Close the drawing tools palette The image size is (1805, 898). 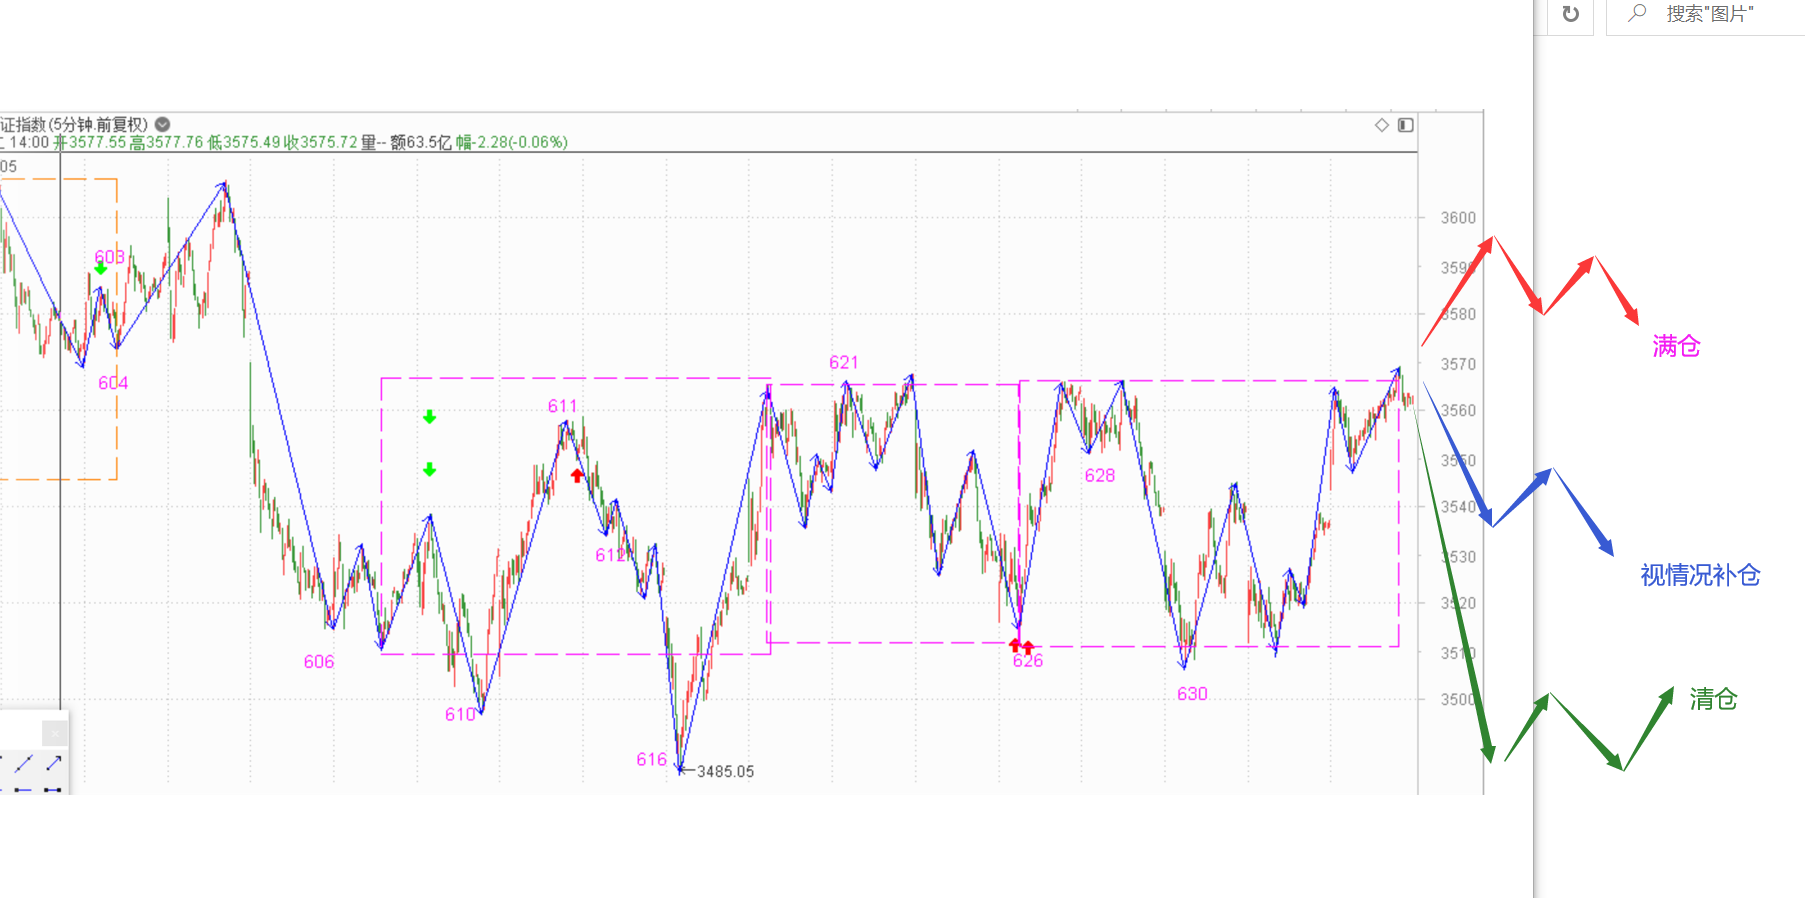point(55,733)
